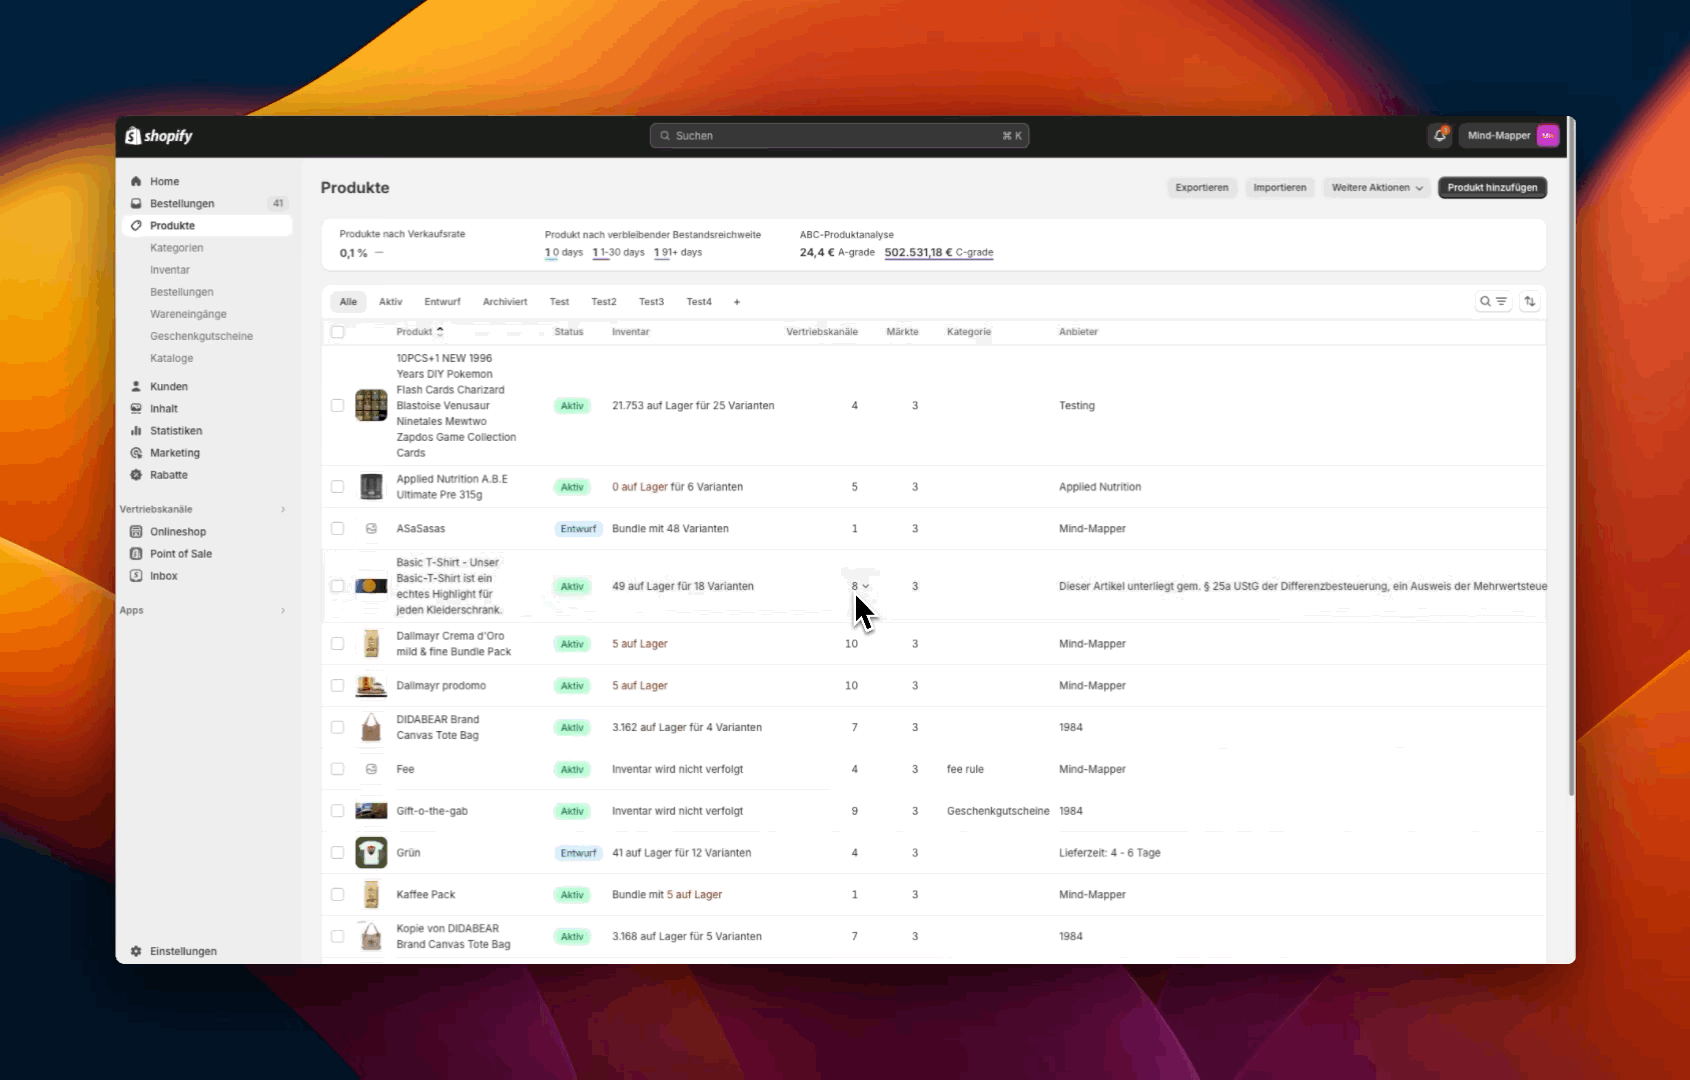Viewport: 1690px width, 1080px height.
Task: Click the Produkt column sort arrows
Action: pos(439,331)
